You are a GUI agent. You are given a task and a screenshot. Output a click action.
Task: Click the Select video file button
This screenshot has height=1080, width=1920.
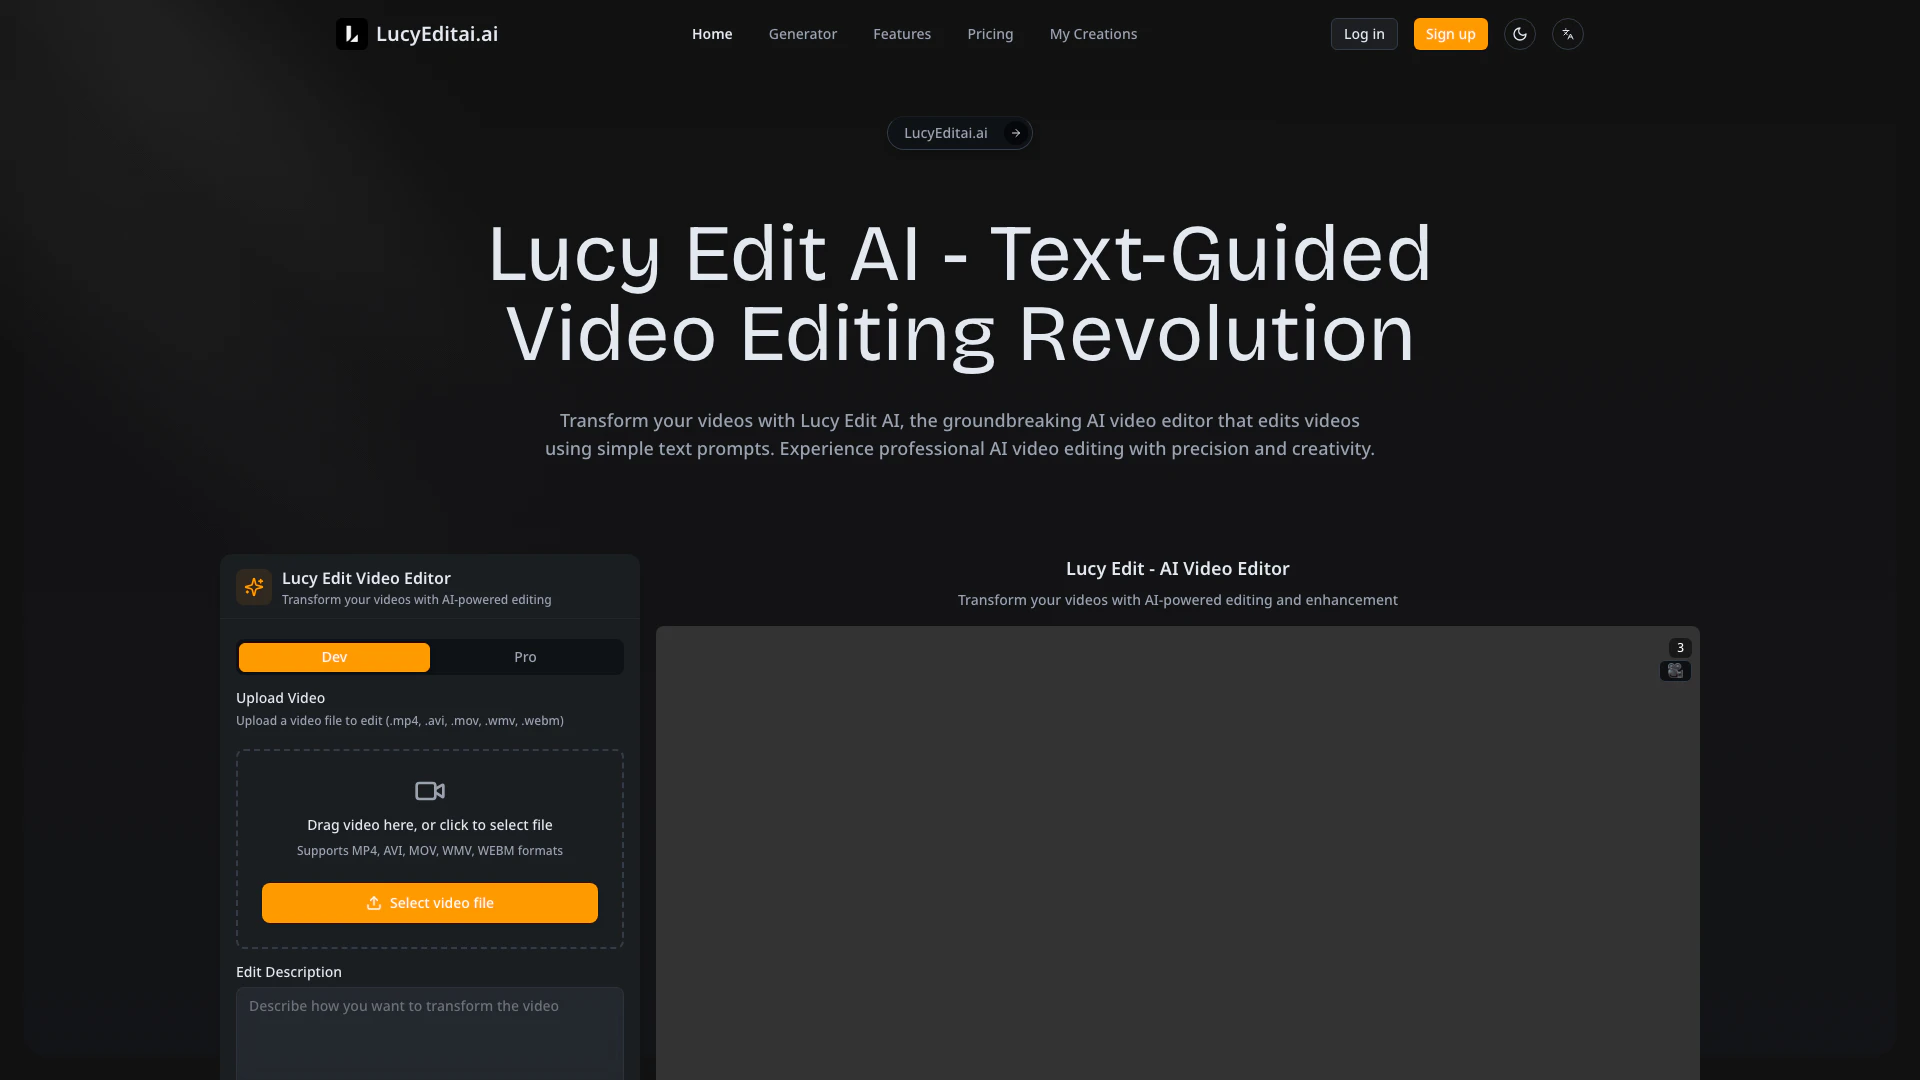click(430, 903)
